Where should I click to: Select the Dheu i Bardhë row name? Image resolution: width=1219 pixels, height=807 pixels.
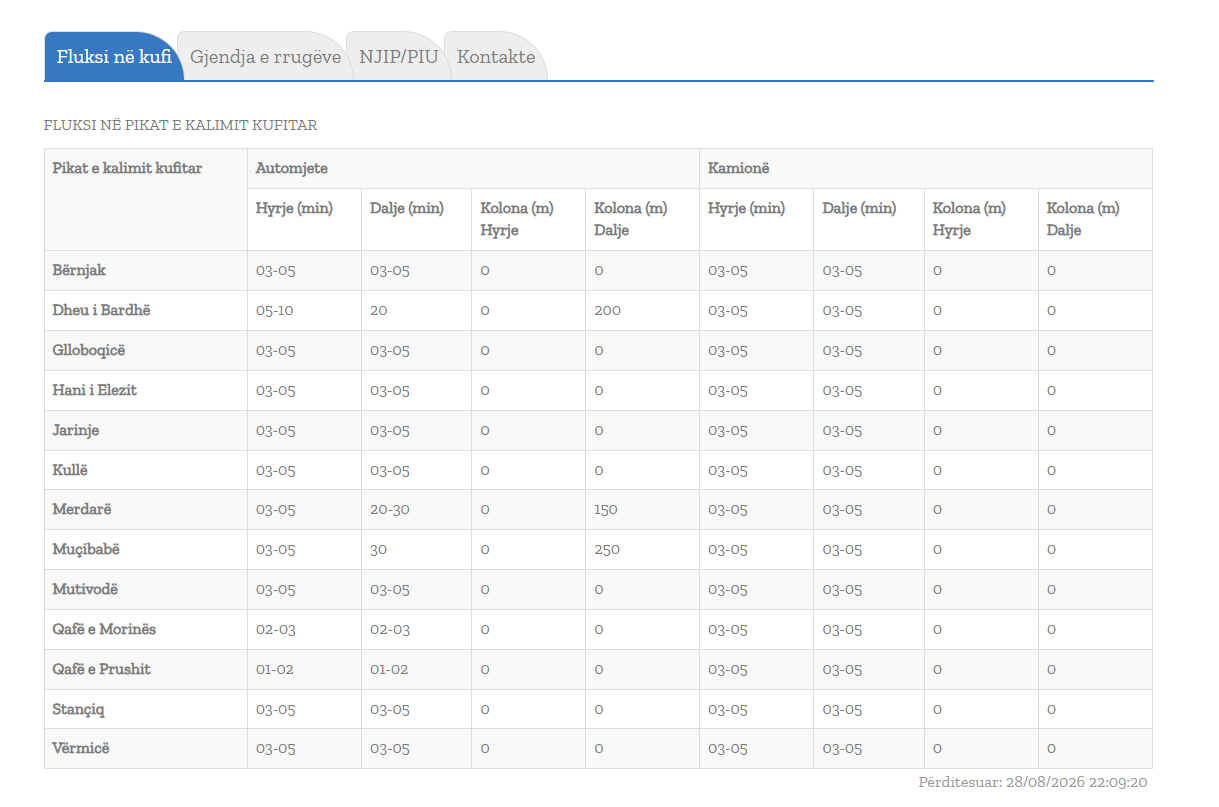point(101,310)
